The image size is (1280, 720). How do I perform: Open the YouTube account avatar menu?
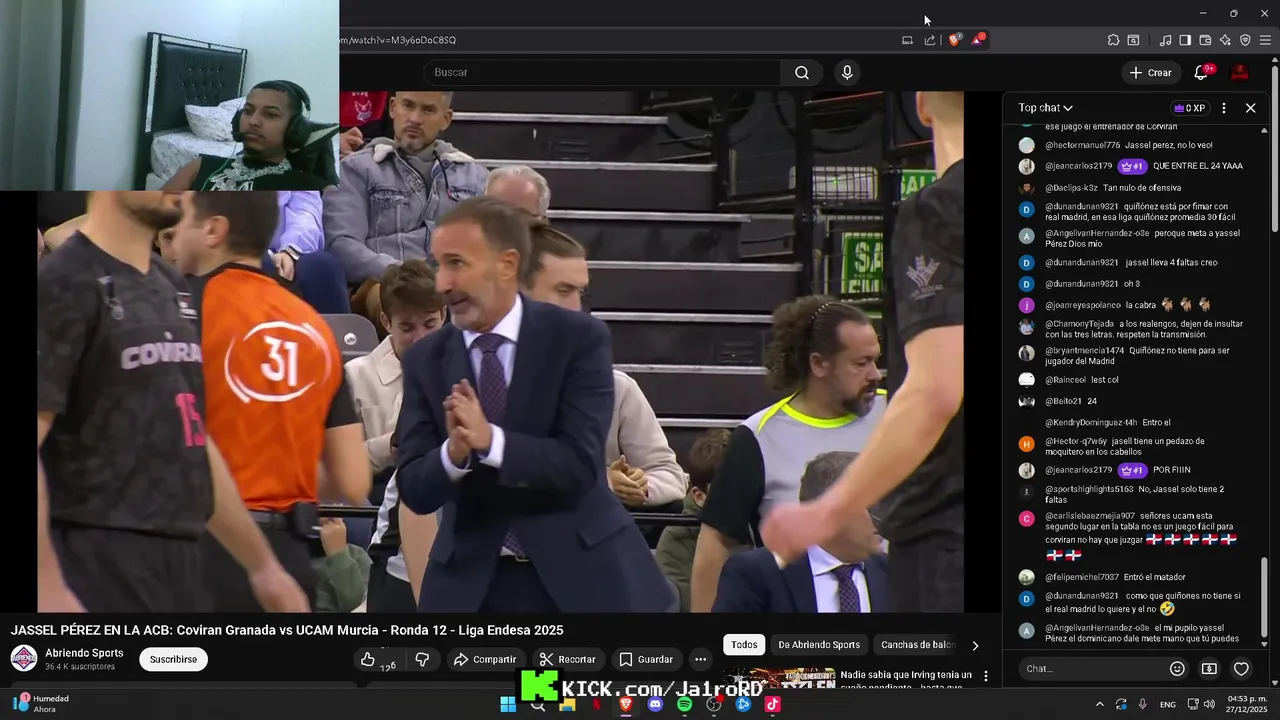(x=1239, y=72)
